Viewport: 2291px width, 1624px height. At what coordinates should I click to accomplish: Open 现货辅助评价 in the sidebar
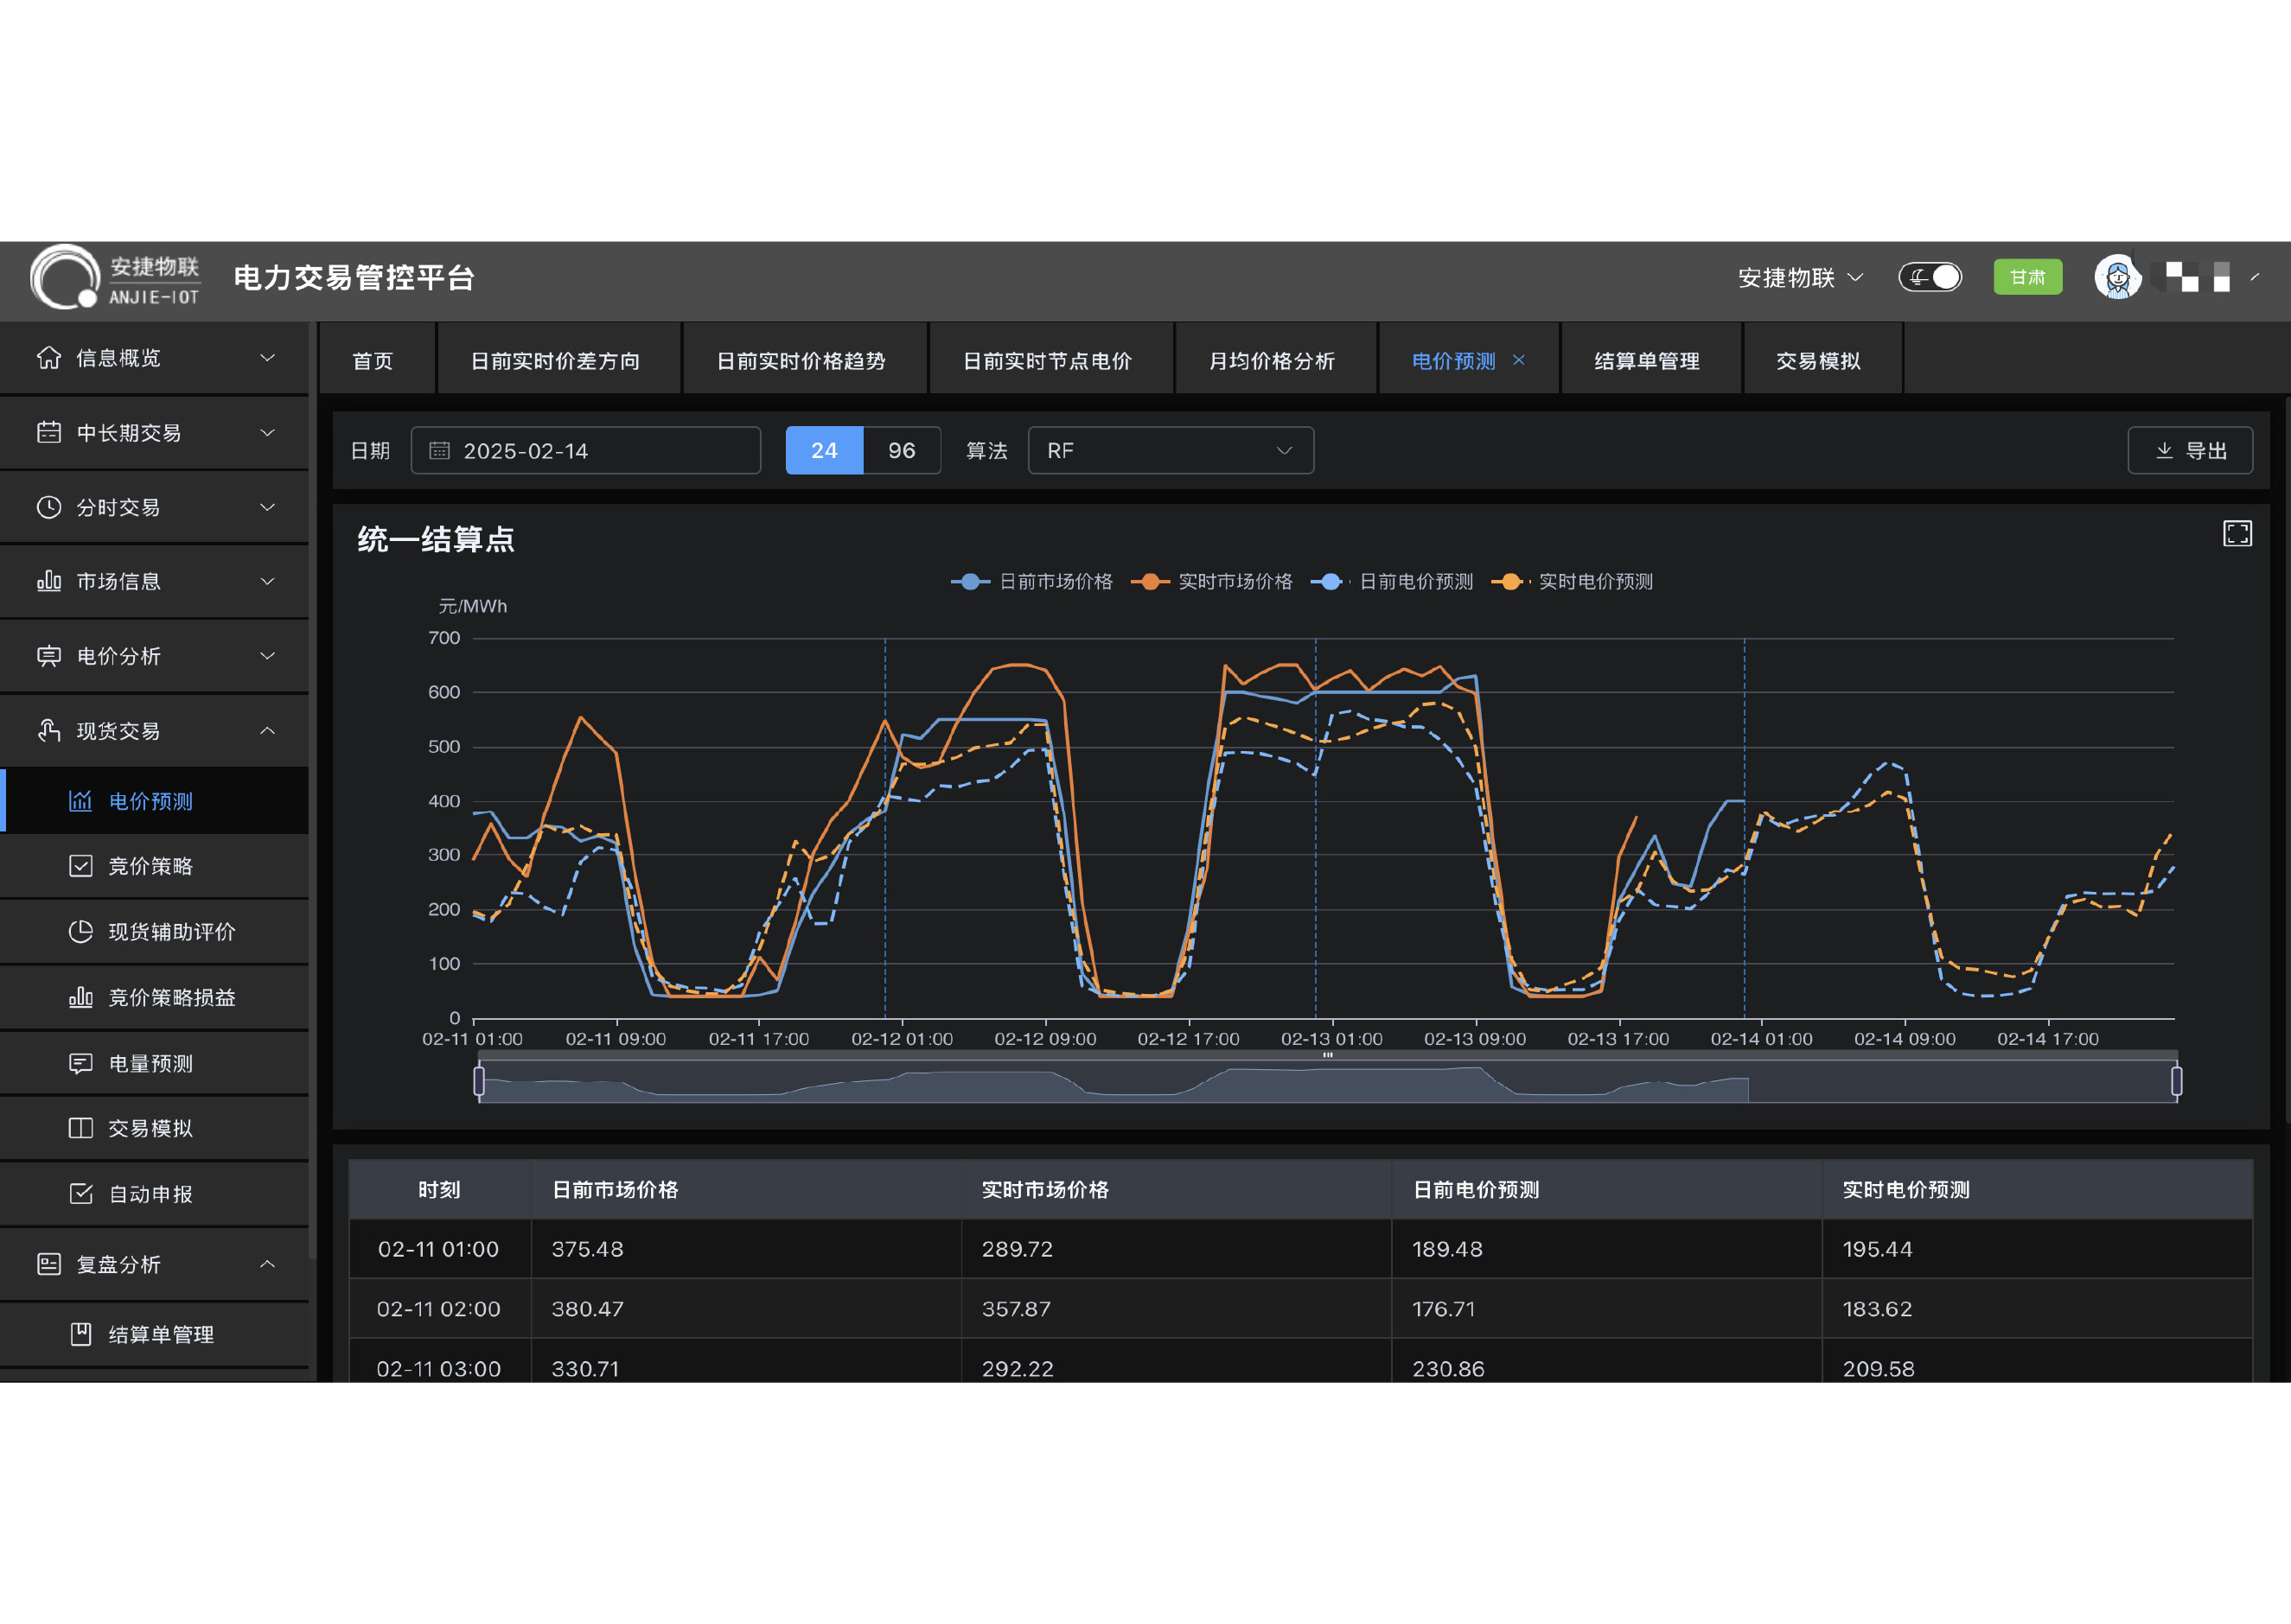coord(171,932)
